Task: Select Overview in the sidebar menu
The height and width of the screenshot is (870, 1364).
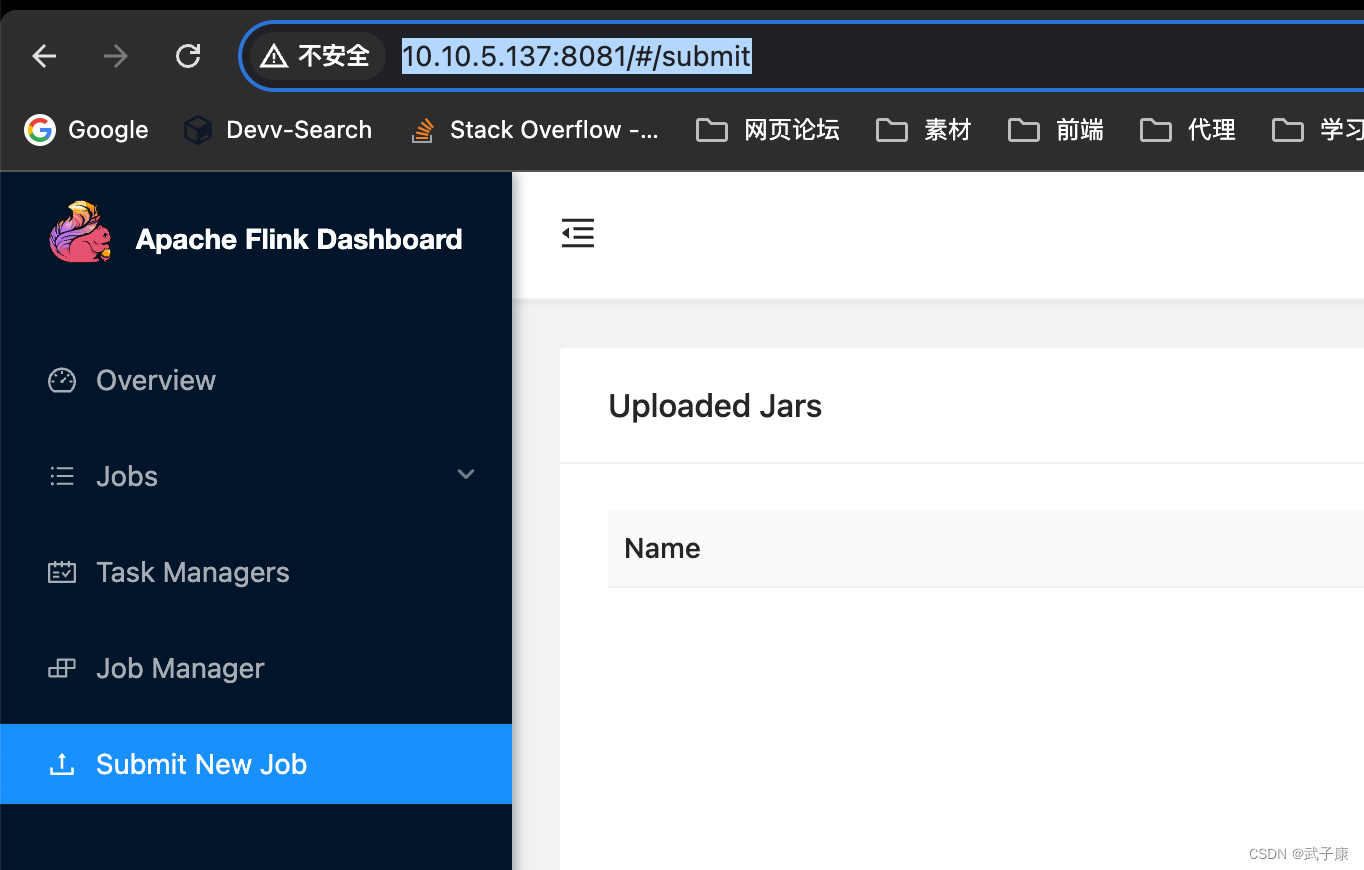Action: [155, 380]
